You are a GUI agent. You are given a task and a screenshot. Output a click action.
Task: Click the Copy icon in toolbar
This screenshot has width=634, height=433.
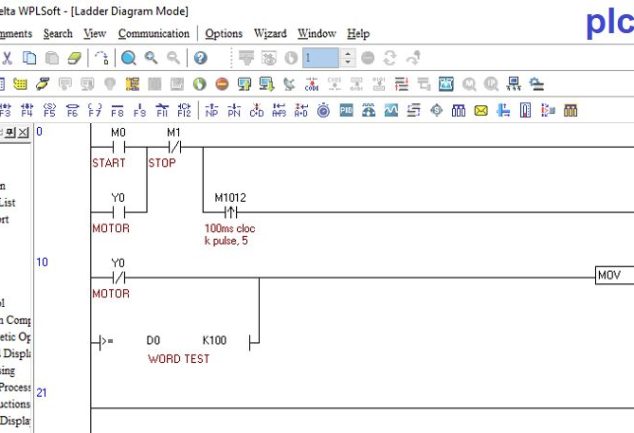[x=29, y=58]
